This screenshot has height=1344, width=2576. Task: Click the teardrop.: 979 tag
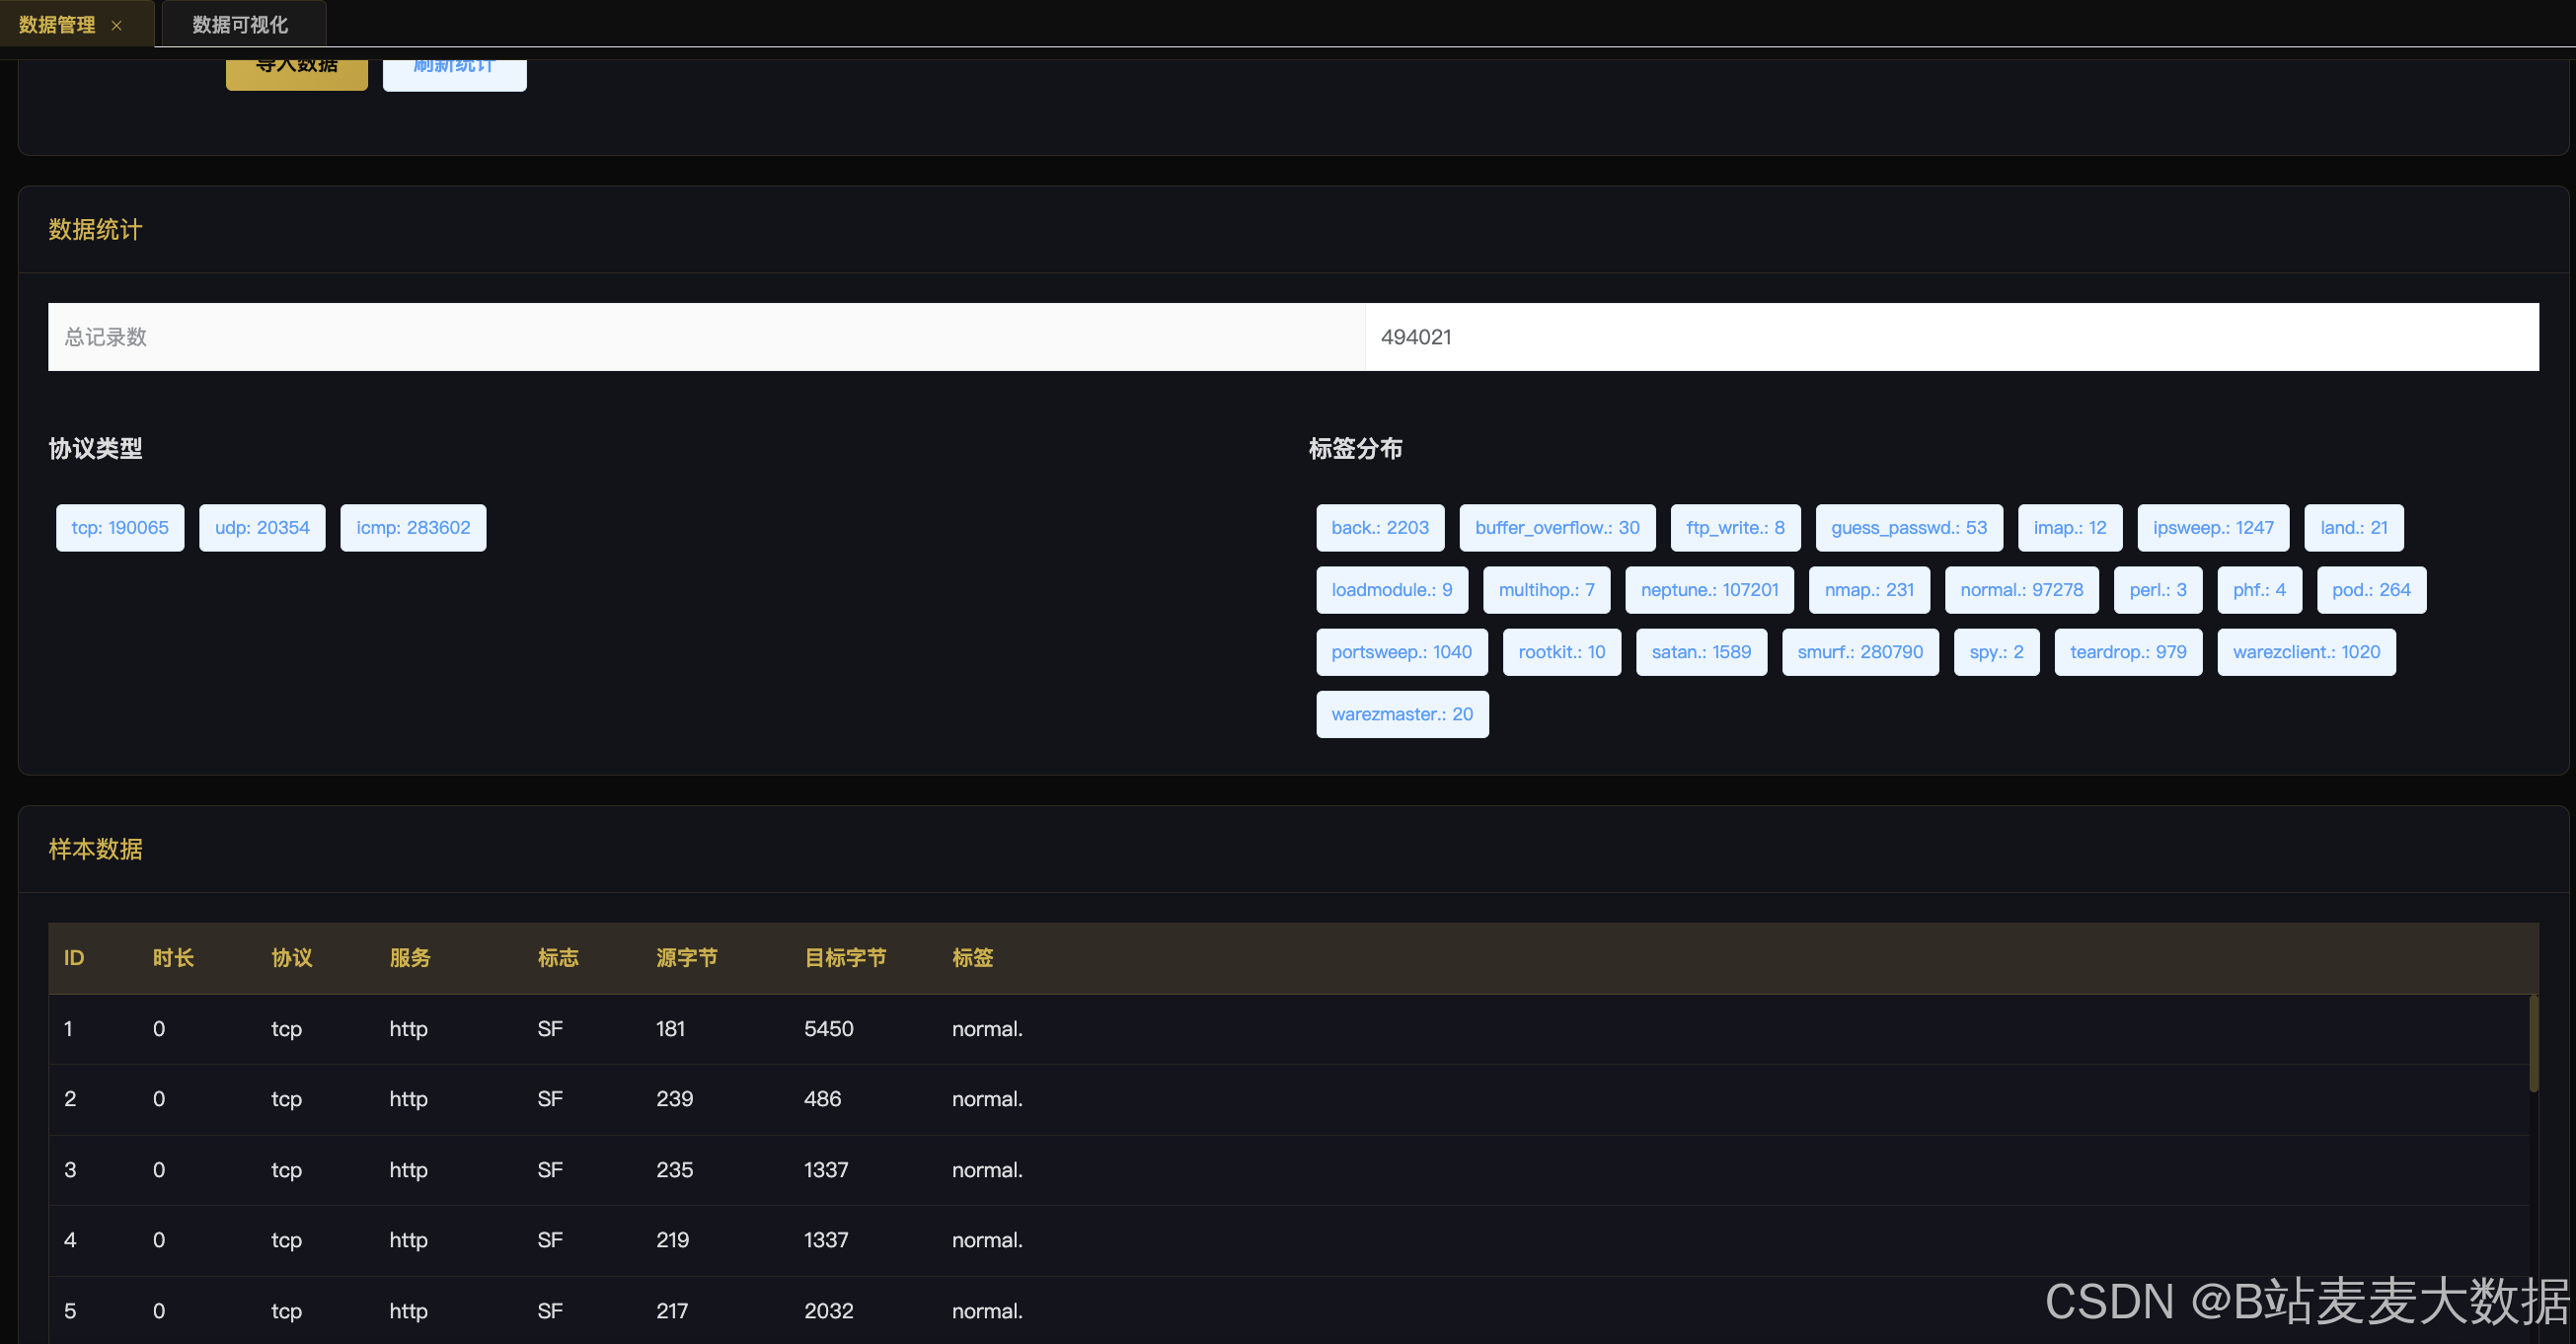2127,651
